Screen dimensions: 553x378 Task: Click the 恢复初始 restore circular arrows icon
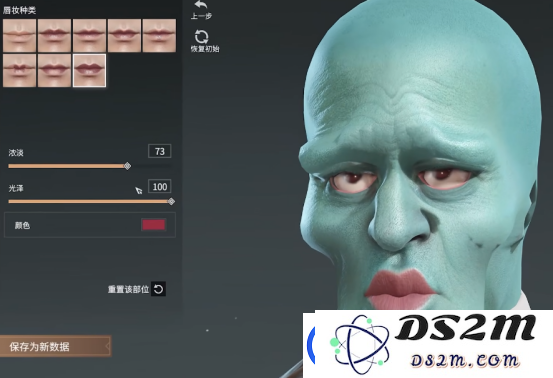coord(201,37)
